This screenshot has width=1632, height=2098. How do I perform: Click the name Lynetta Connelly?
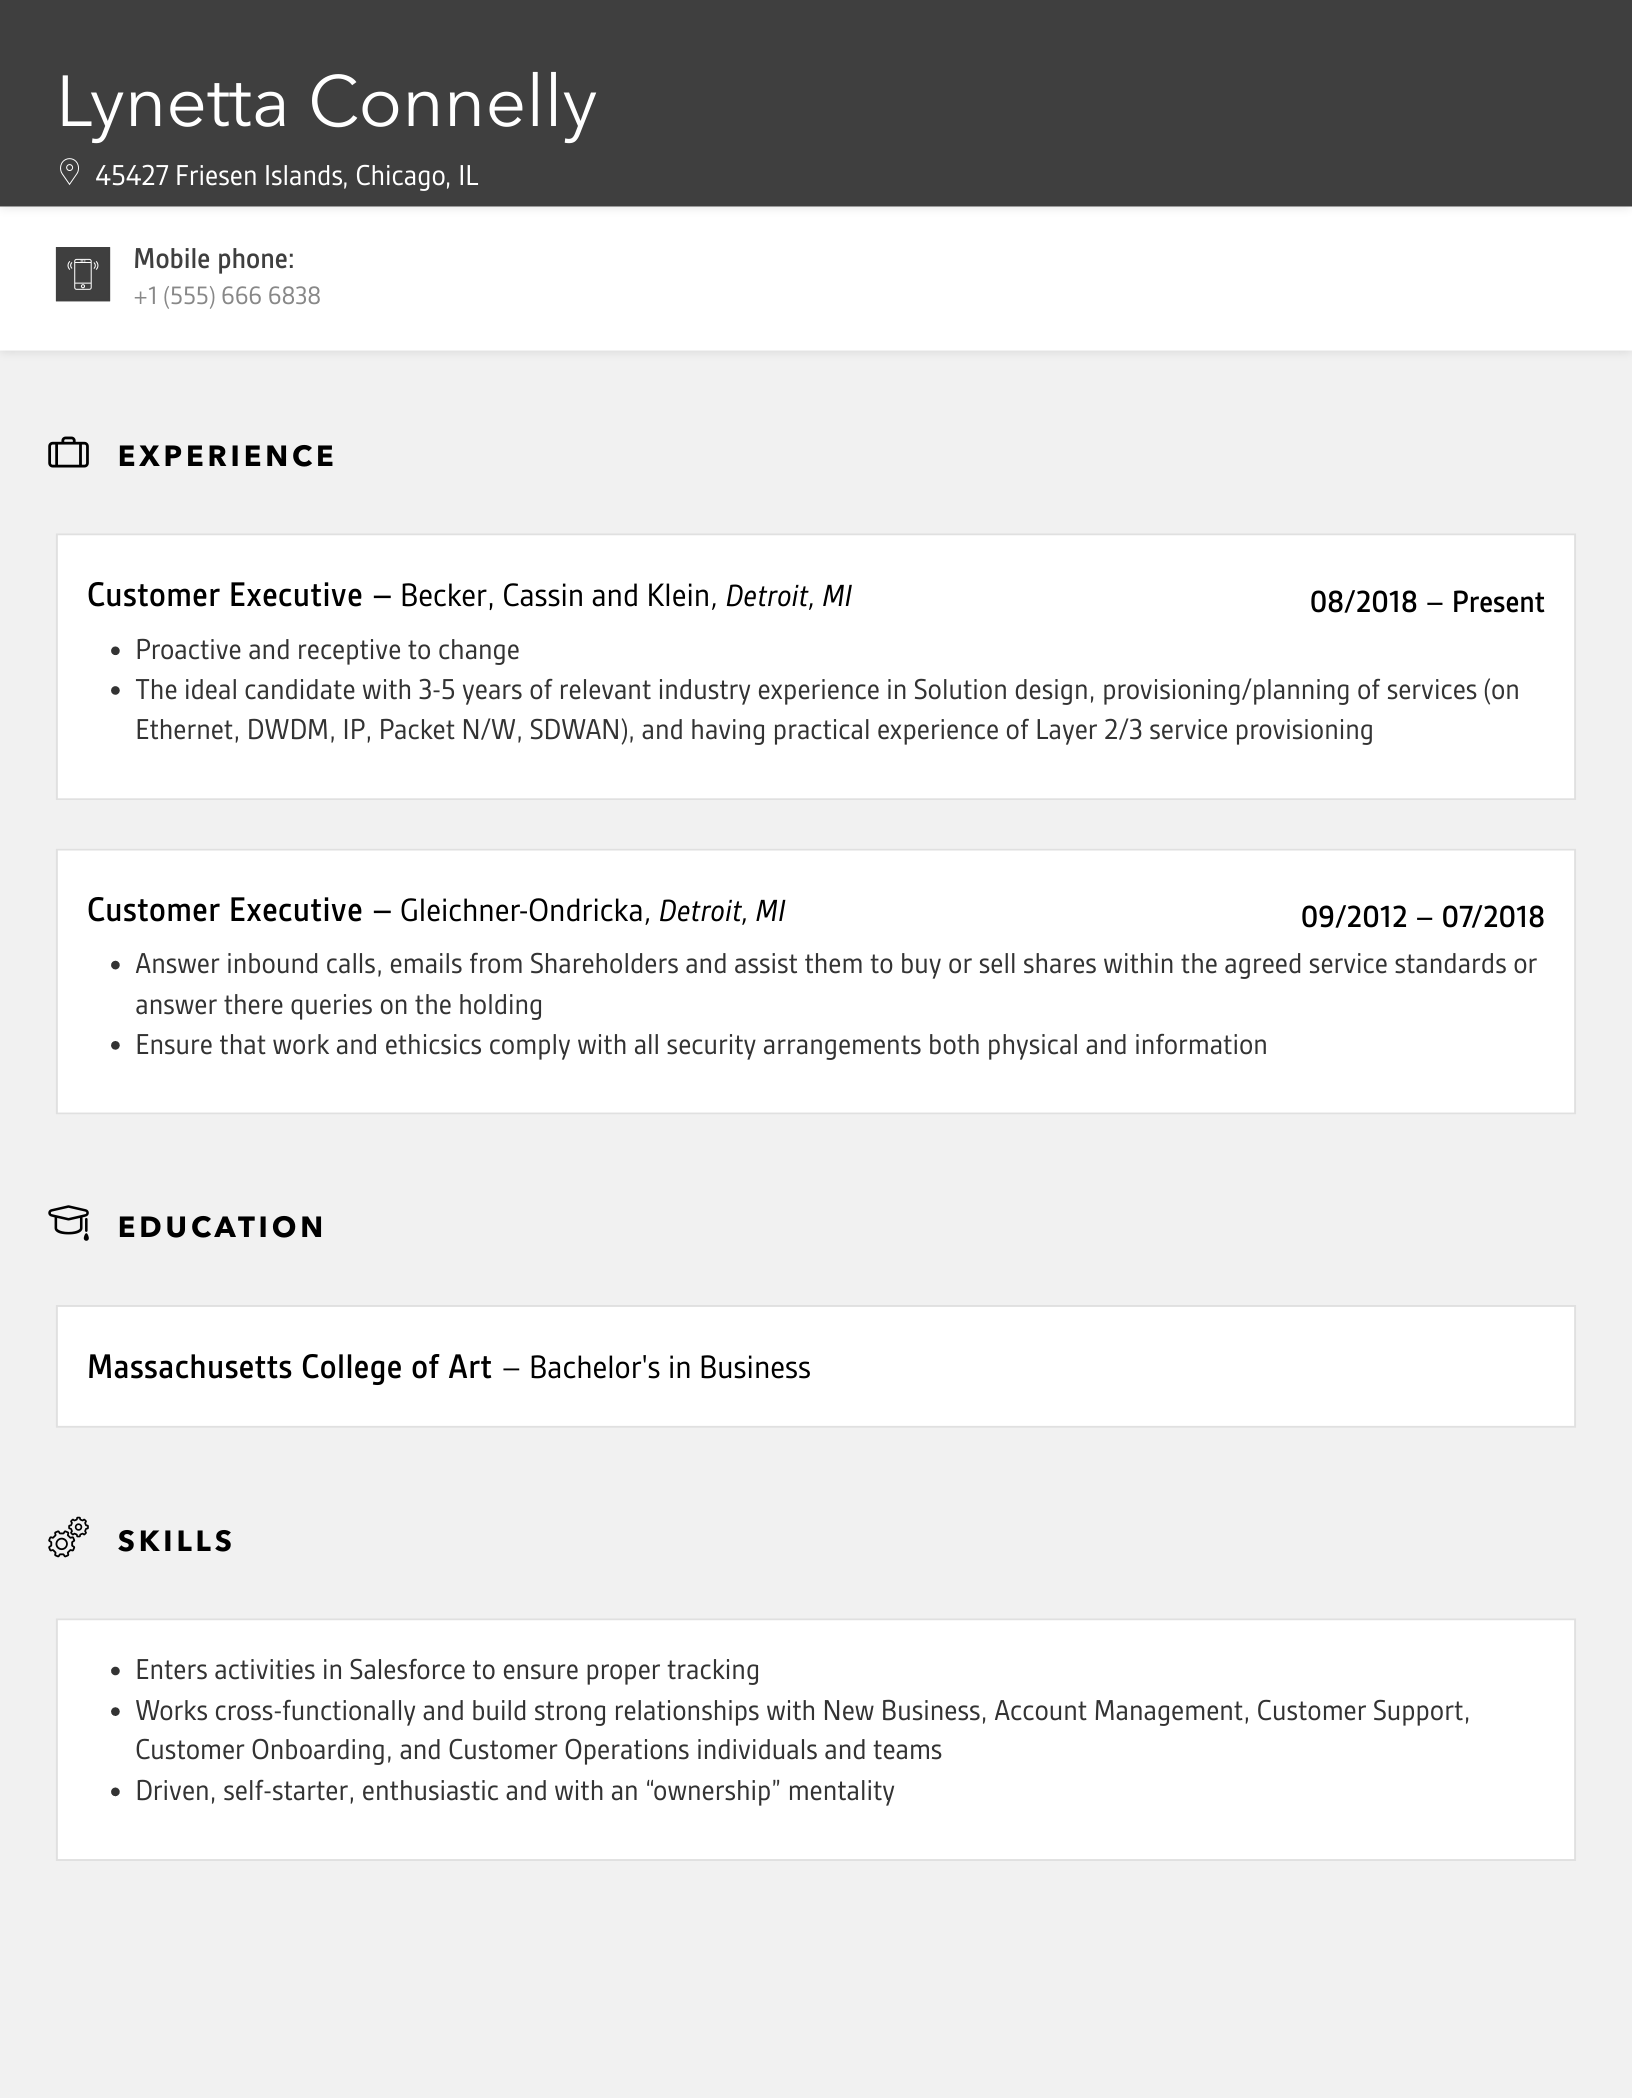tap(327, 103)
